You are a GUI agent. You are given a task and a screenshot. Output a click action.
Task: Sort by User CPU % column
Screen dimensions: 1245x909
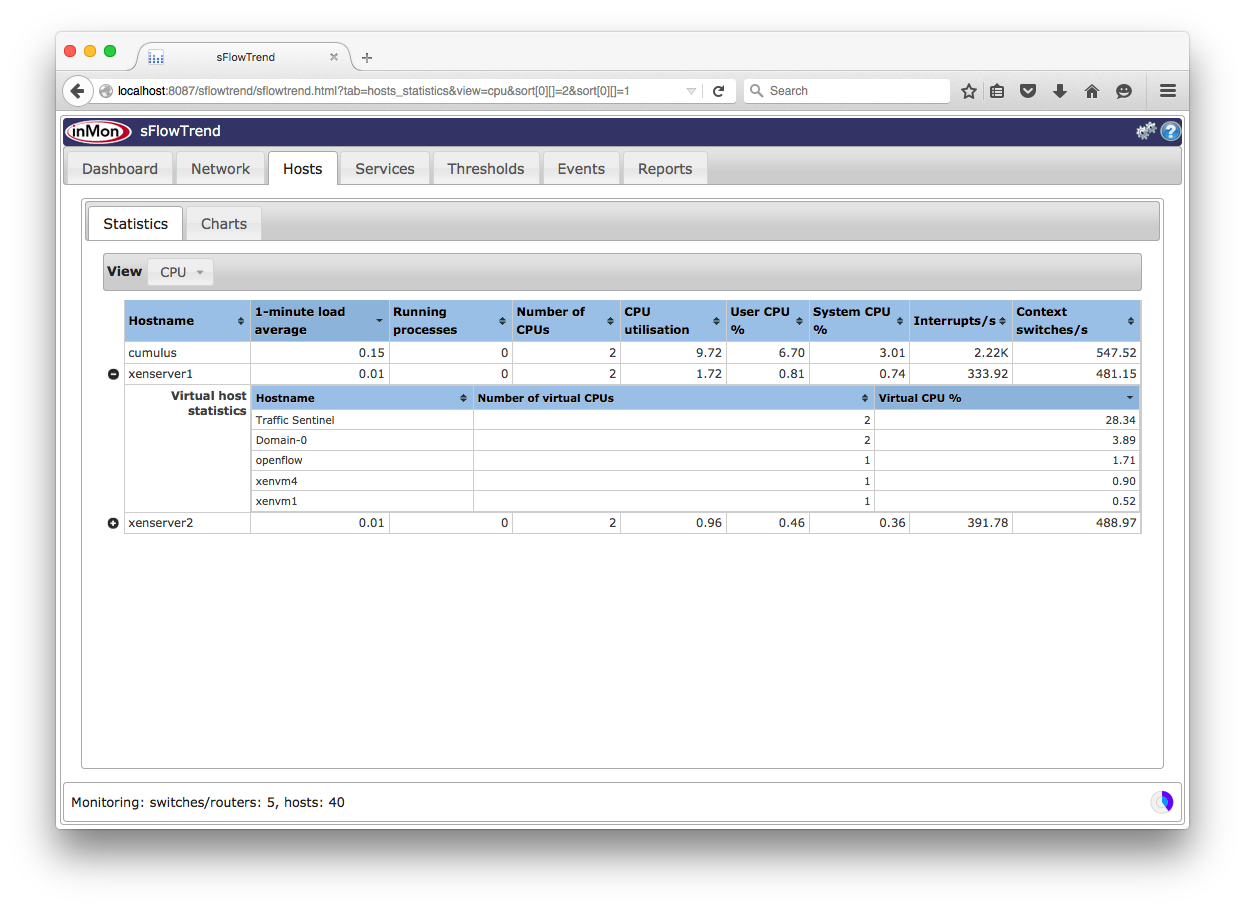click(767, 321)
